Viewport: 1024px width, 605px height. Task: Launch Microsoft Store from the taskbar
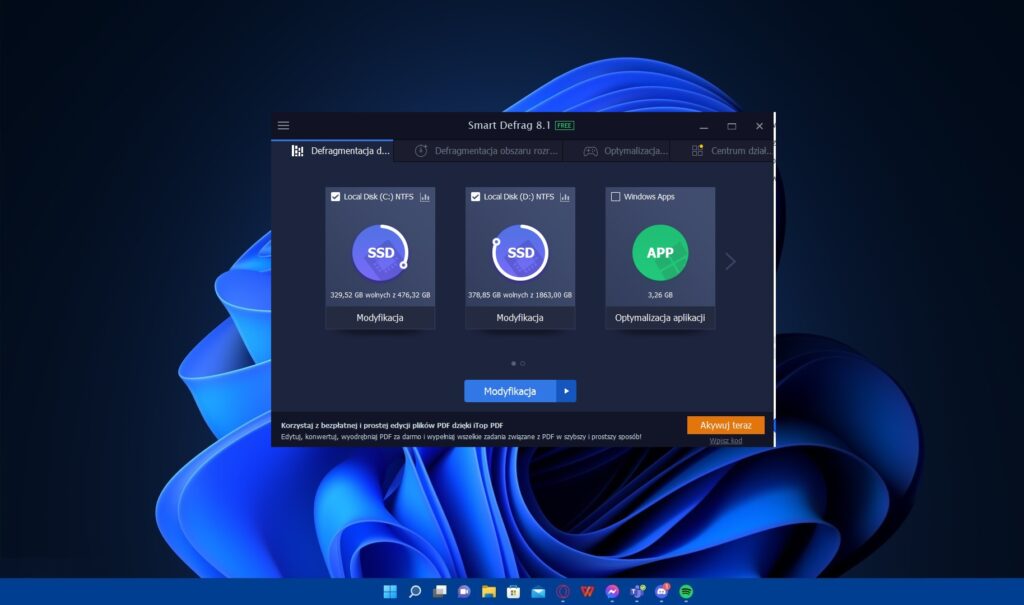point(513,592)
